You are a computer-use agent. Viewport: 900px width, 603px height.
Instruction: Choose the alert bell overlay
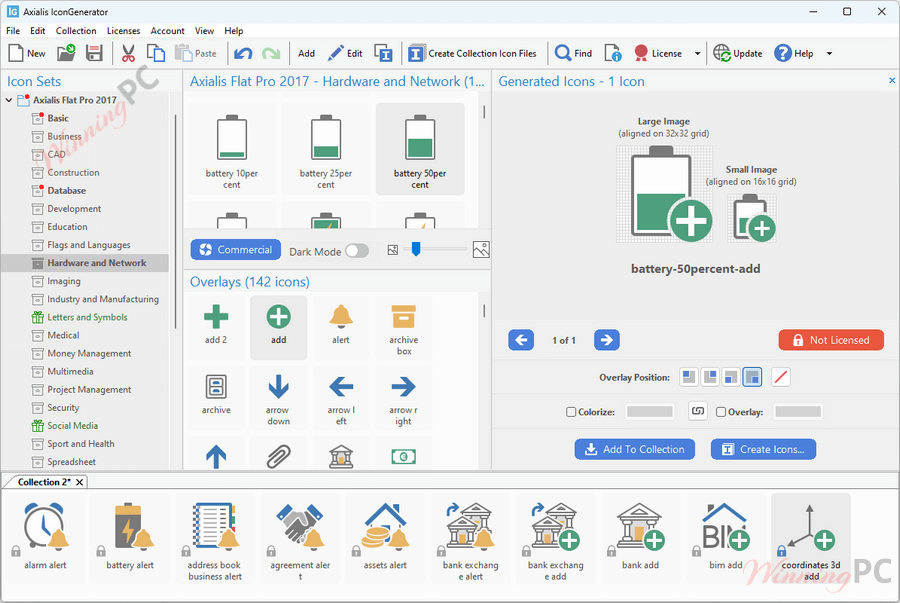[x=341, y=326]
